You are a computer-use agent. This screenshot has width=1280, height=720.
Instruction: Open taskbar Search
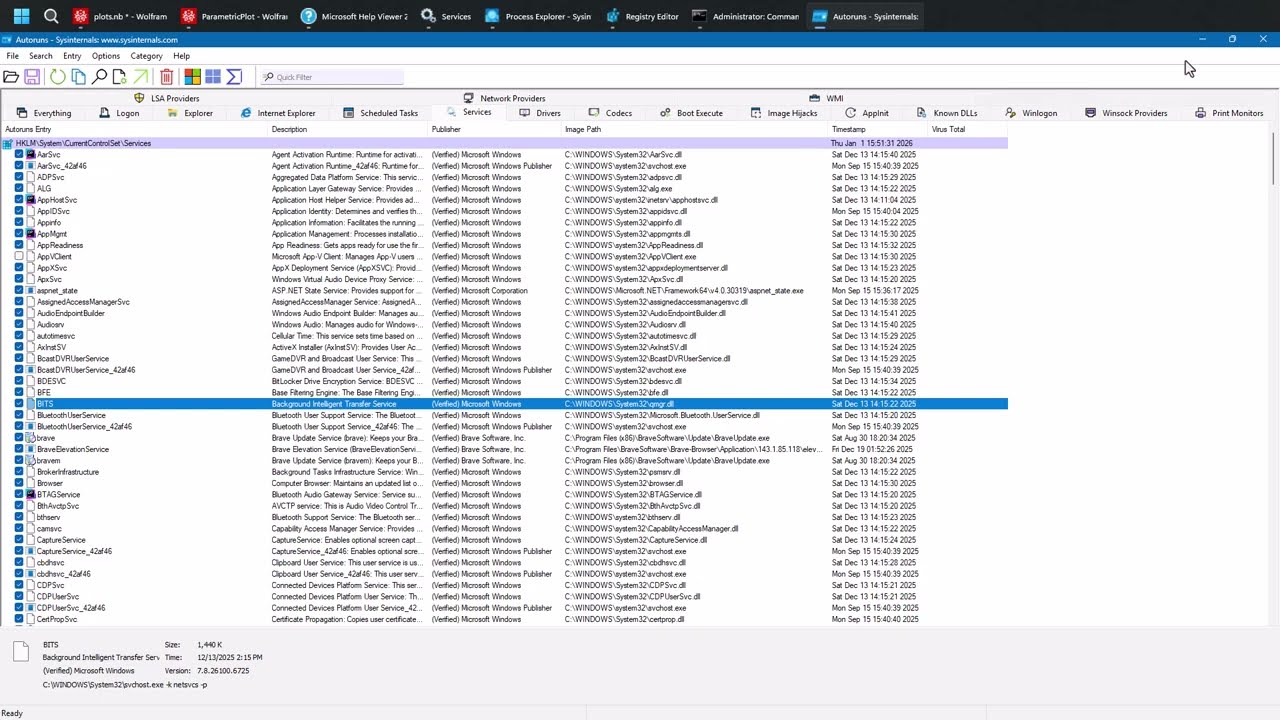(51, 16)
